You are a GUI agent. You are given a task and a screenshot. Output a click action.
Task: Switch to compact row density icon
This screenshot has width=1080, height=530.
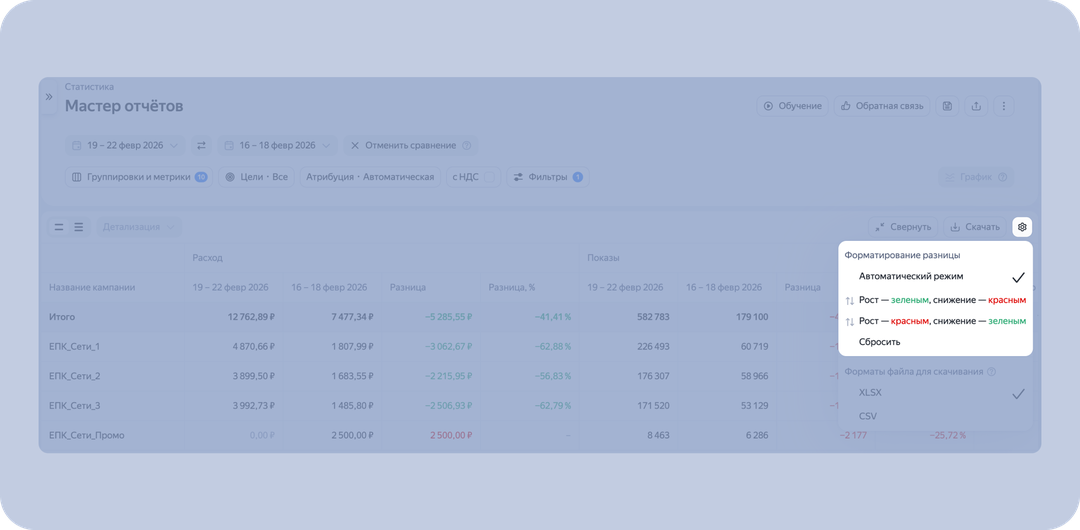point(59,227)
